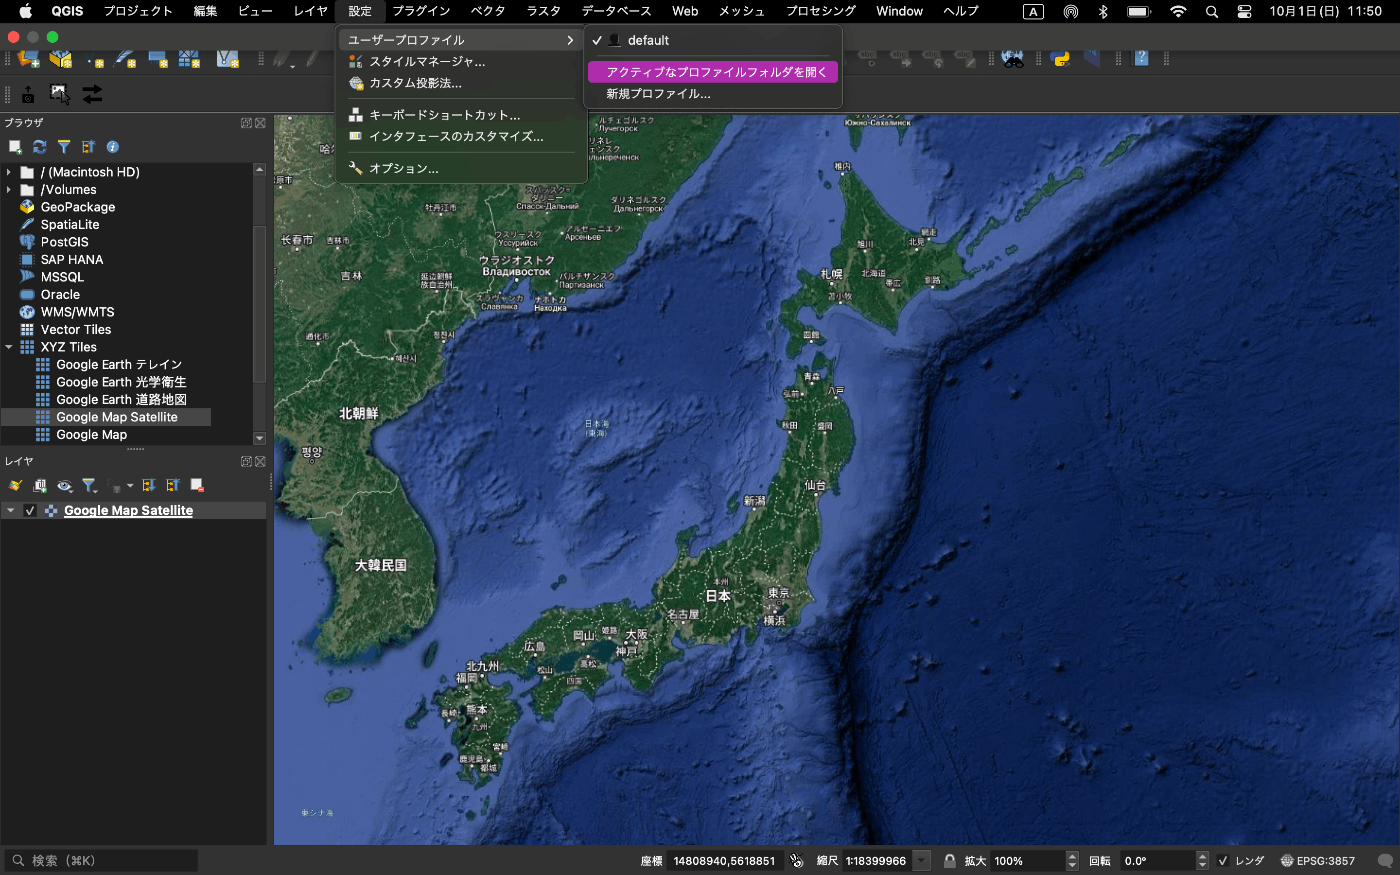Image resolution: width=1400 pixels, height=875 pixels.
Task: Expand all layers icon in Layers panel
Action: pyautogui.click(x=149, y=485)
